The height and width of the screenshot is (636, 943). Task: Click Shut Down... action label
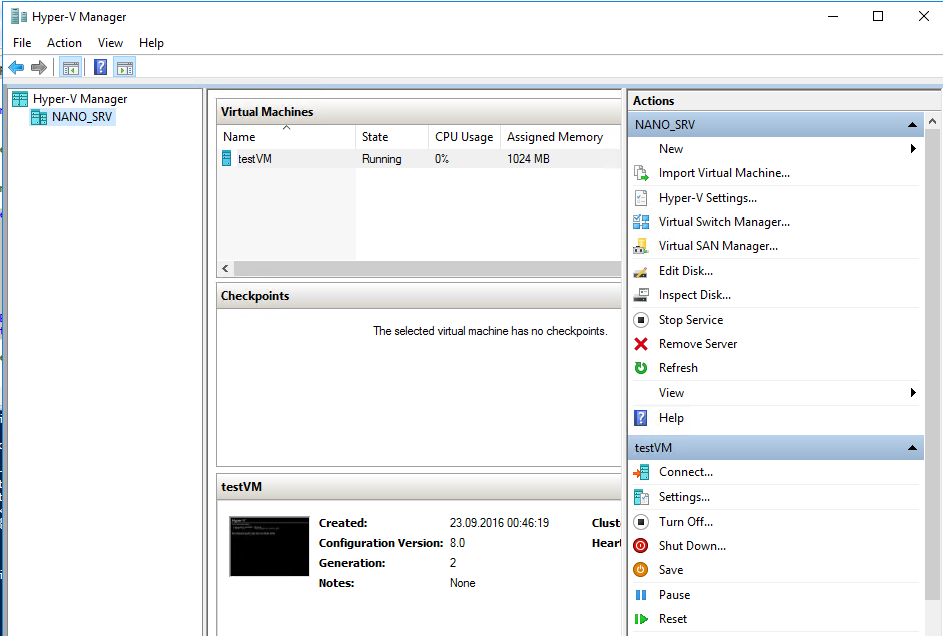pyautogui.click(x=692, y=546)
